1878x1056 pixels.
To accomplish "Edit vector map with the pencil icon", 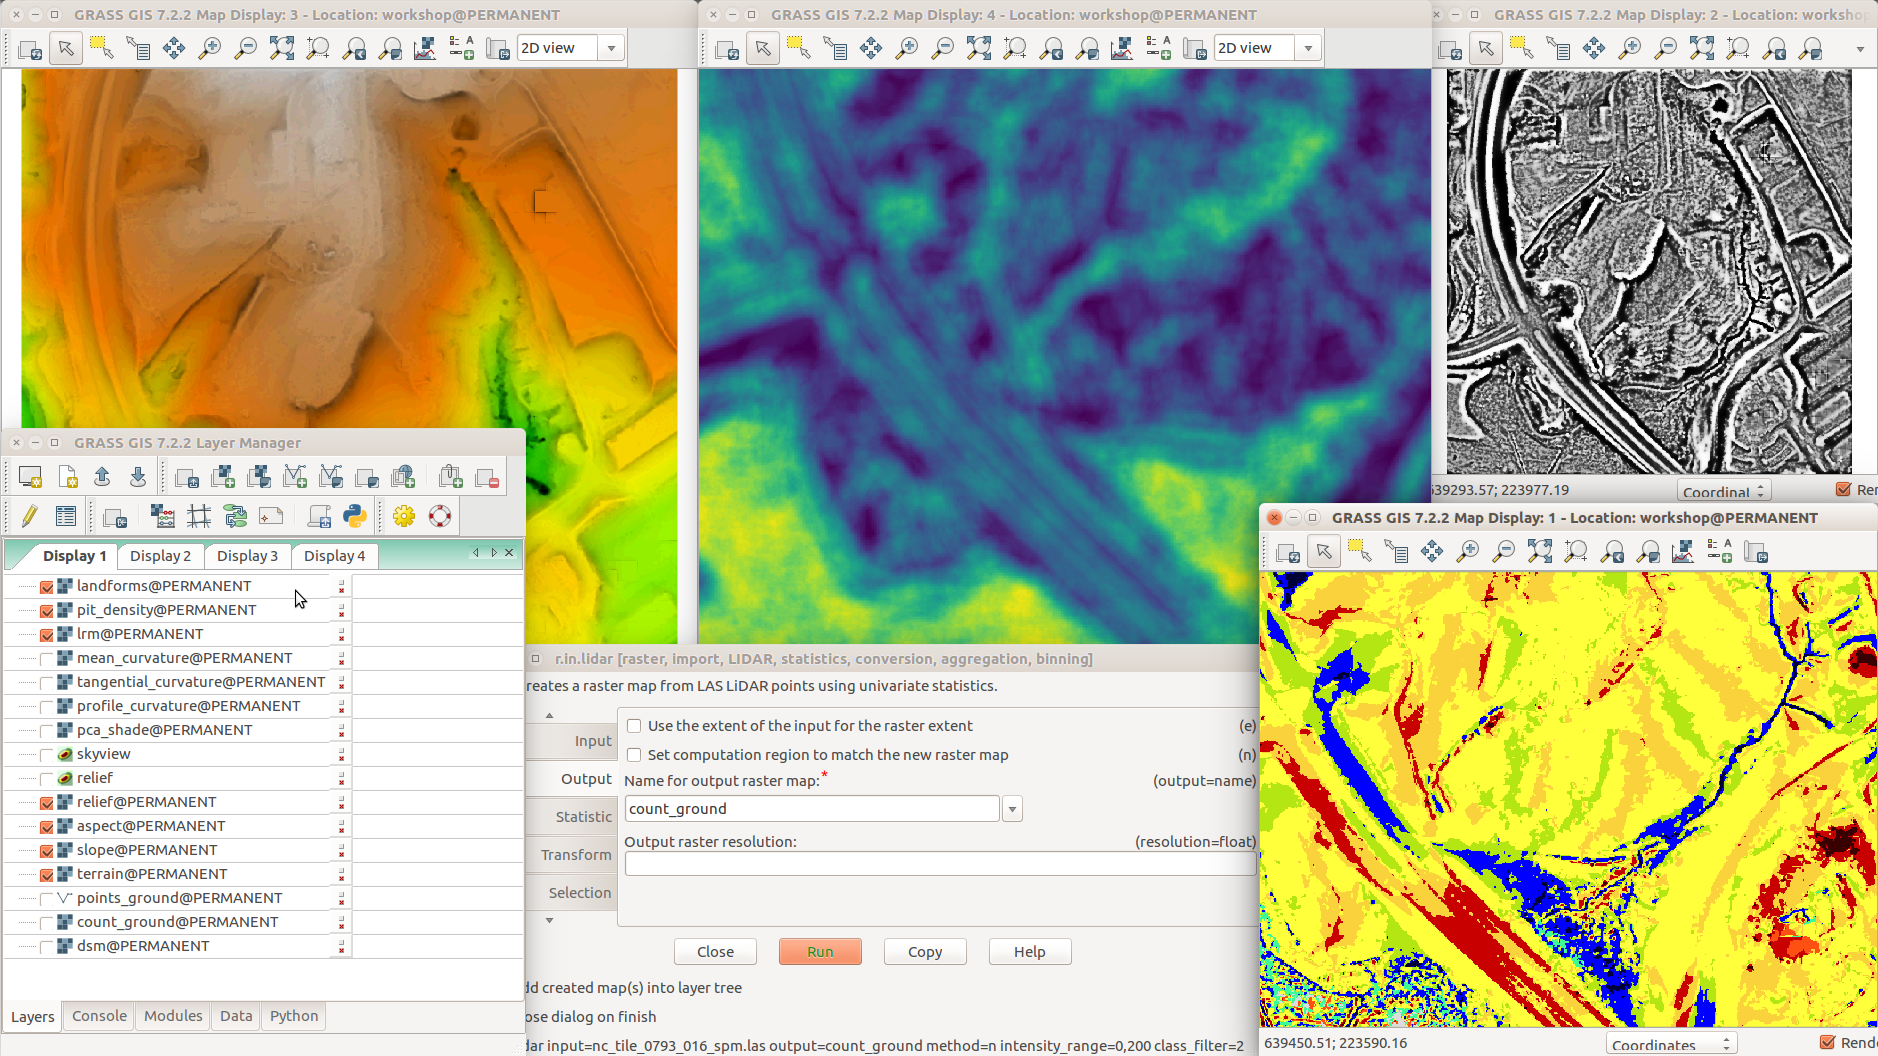I will click(x=29, y=516).
